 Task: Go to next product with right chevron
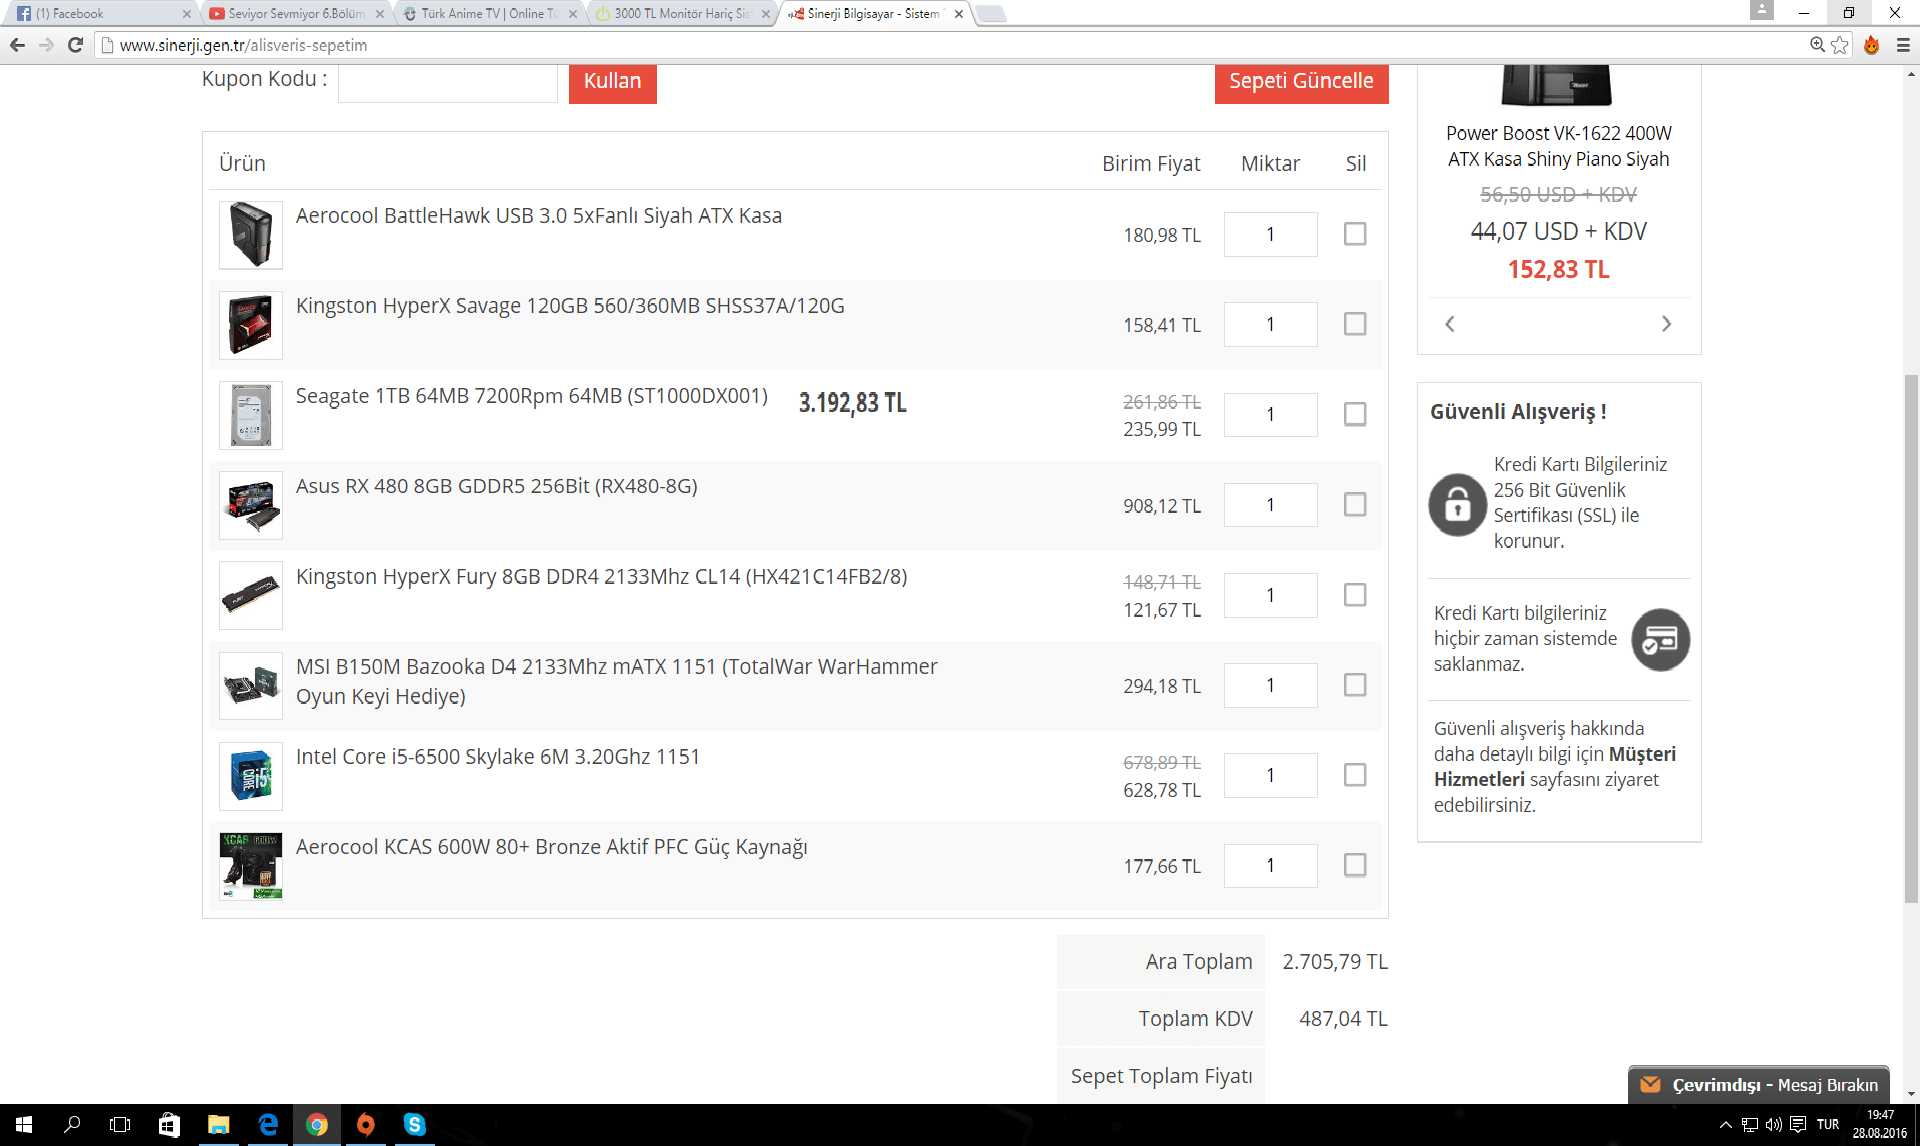coord(1666,324)
